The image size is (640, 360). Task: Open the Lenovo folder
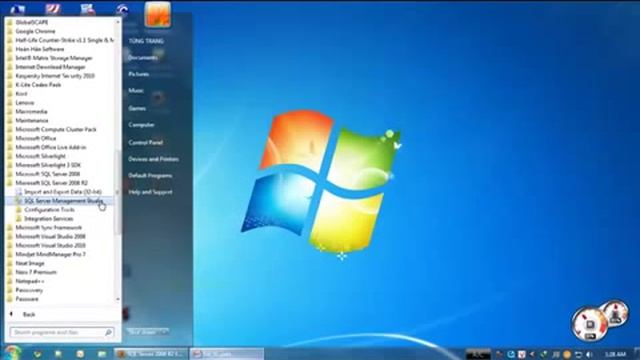point(24,102)
